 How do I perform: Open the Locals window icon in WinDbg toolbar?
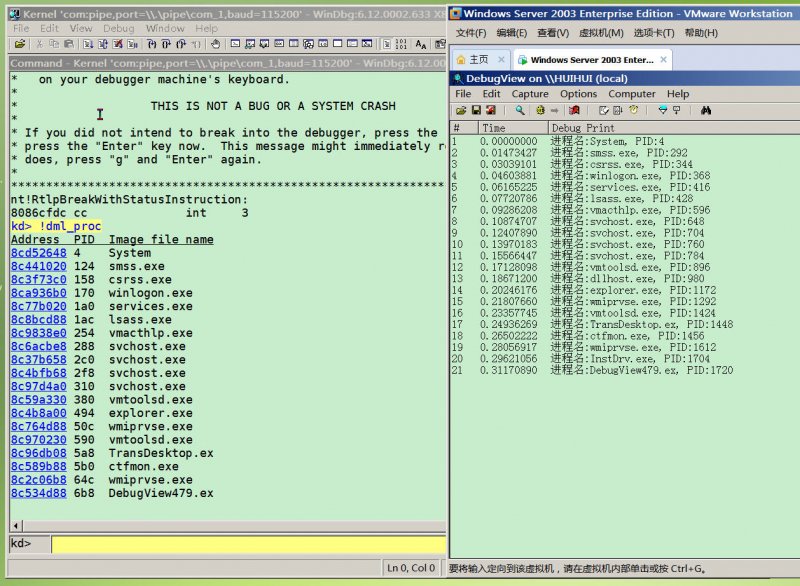point(264,44)
